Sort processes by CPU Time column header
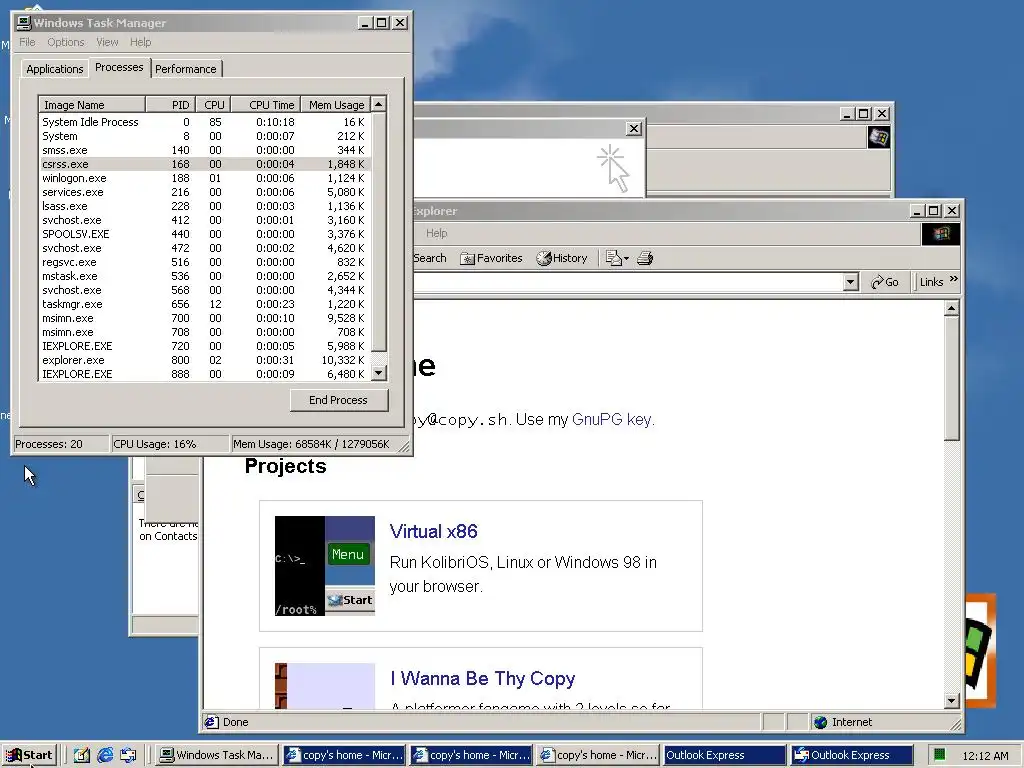 [265, 104]
